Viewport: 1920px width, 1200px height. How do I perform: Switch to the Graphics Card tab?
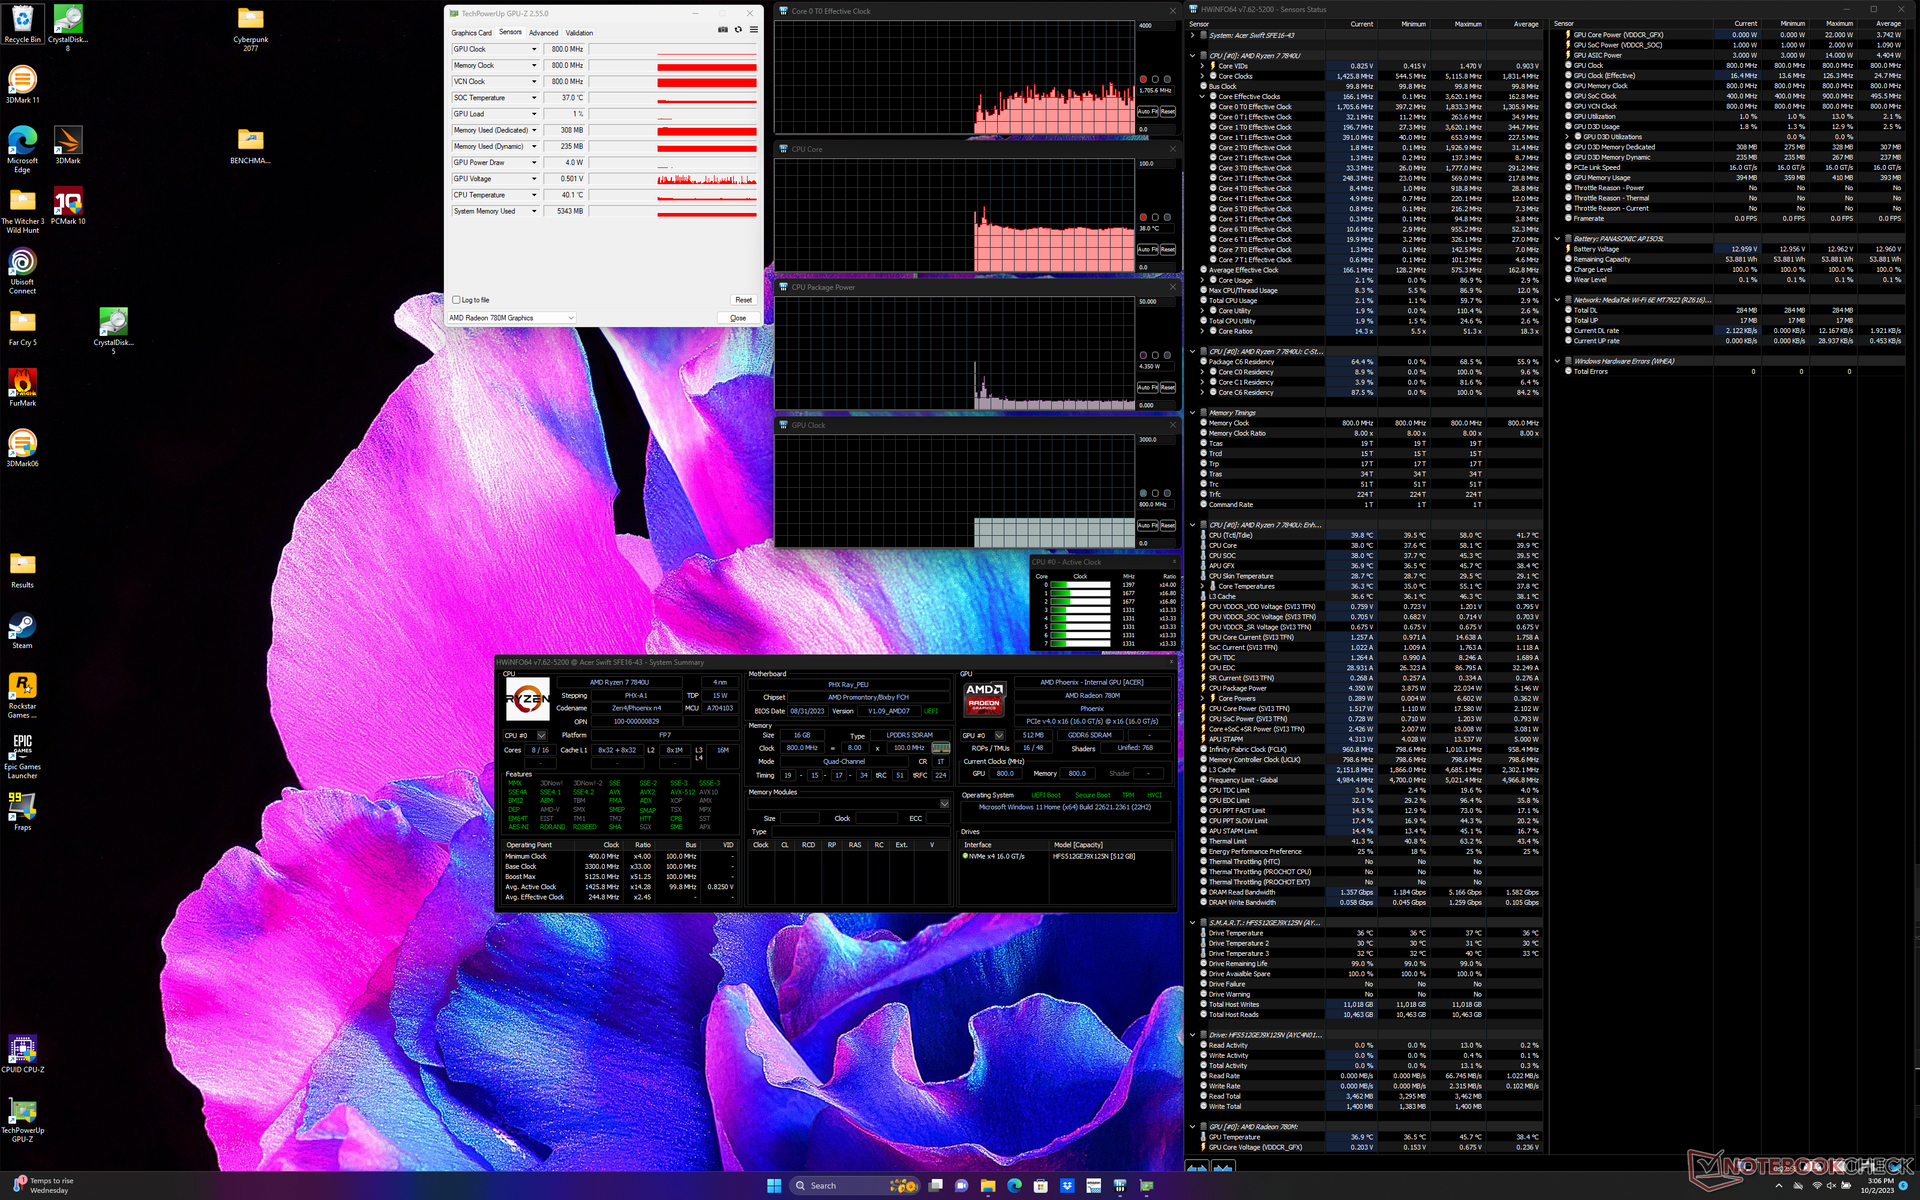click(471, 33)
